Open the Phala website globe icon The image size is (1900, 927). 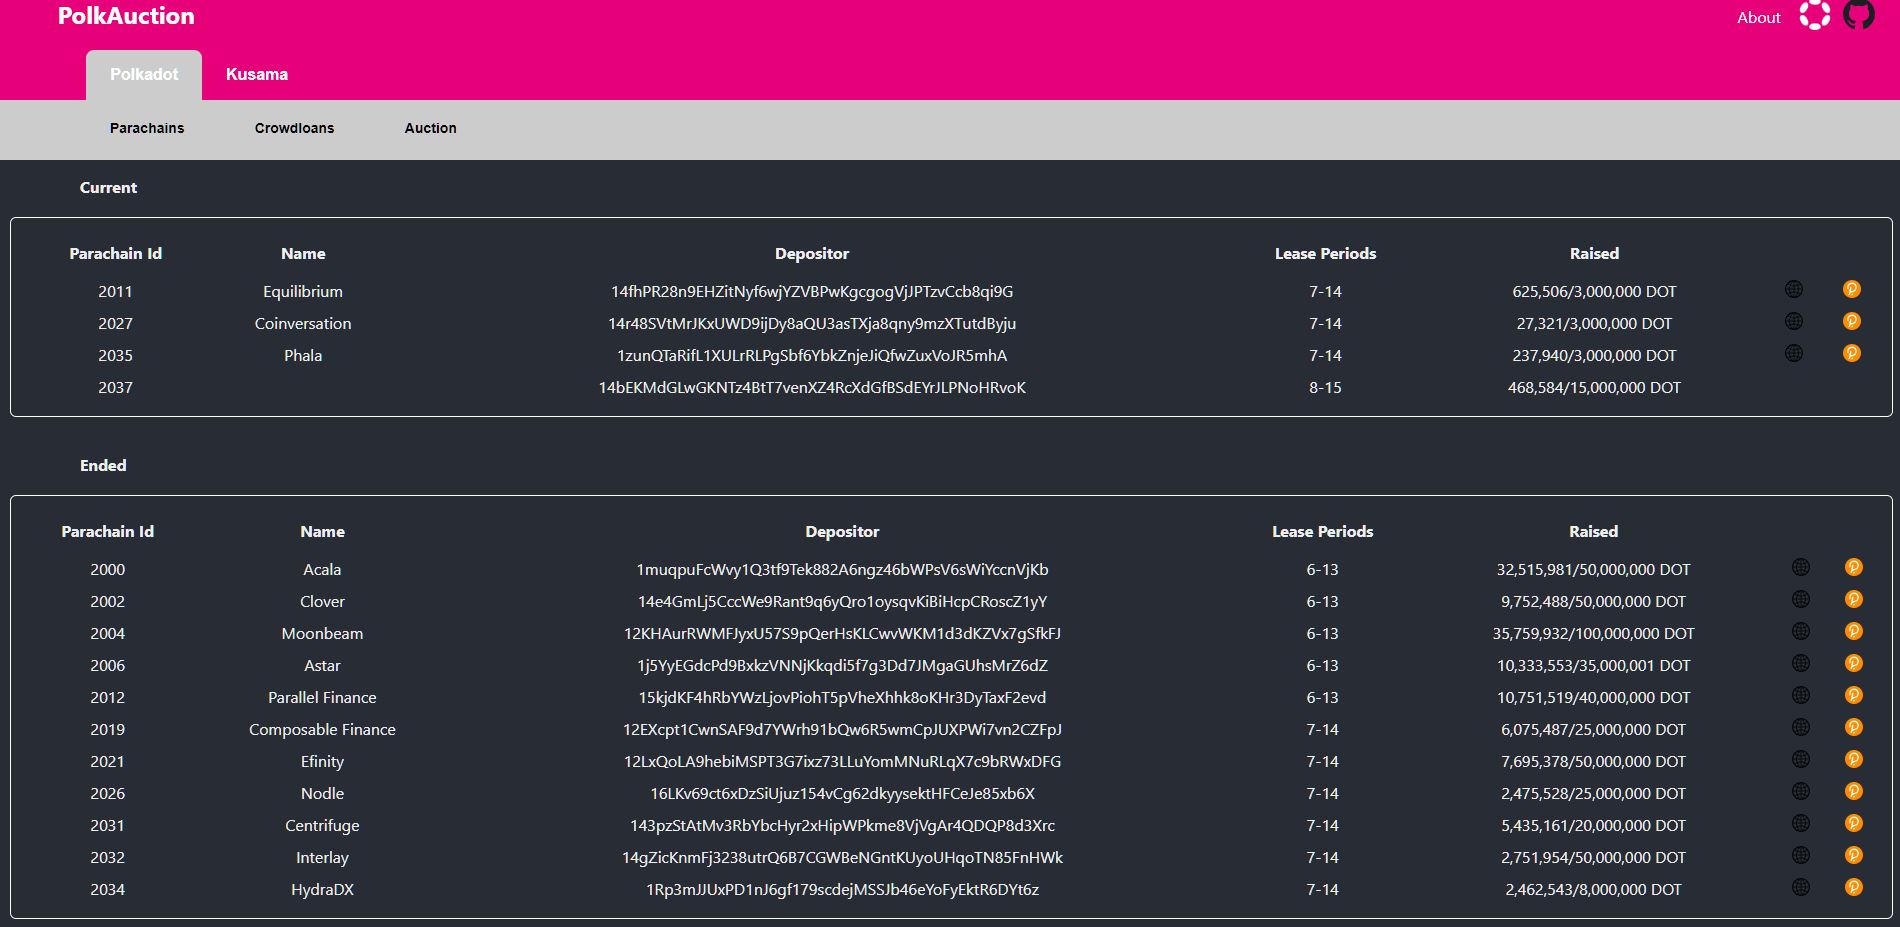pos(1794,353)
